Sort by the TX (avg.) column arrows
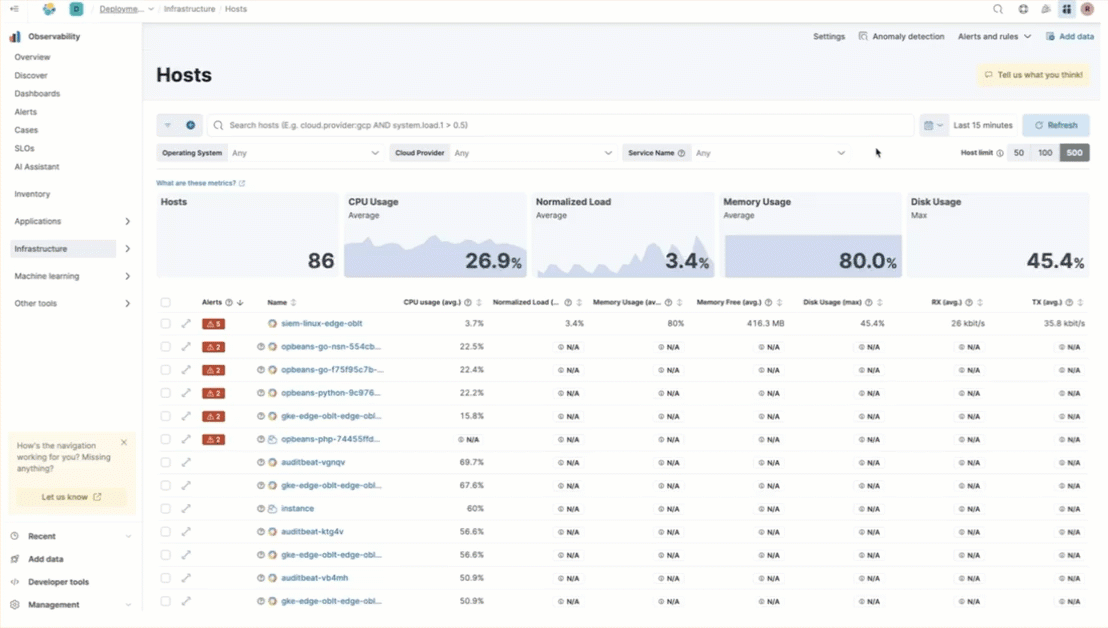Viewport: 1108px width, 628px height. click(x=1080, y=302)
